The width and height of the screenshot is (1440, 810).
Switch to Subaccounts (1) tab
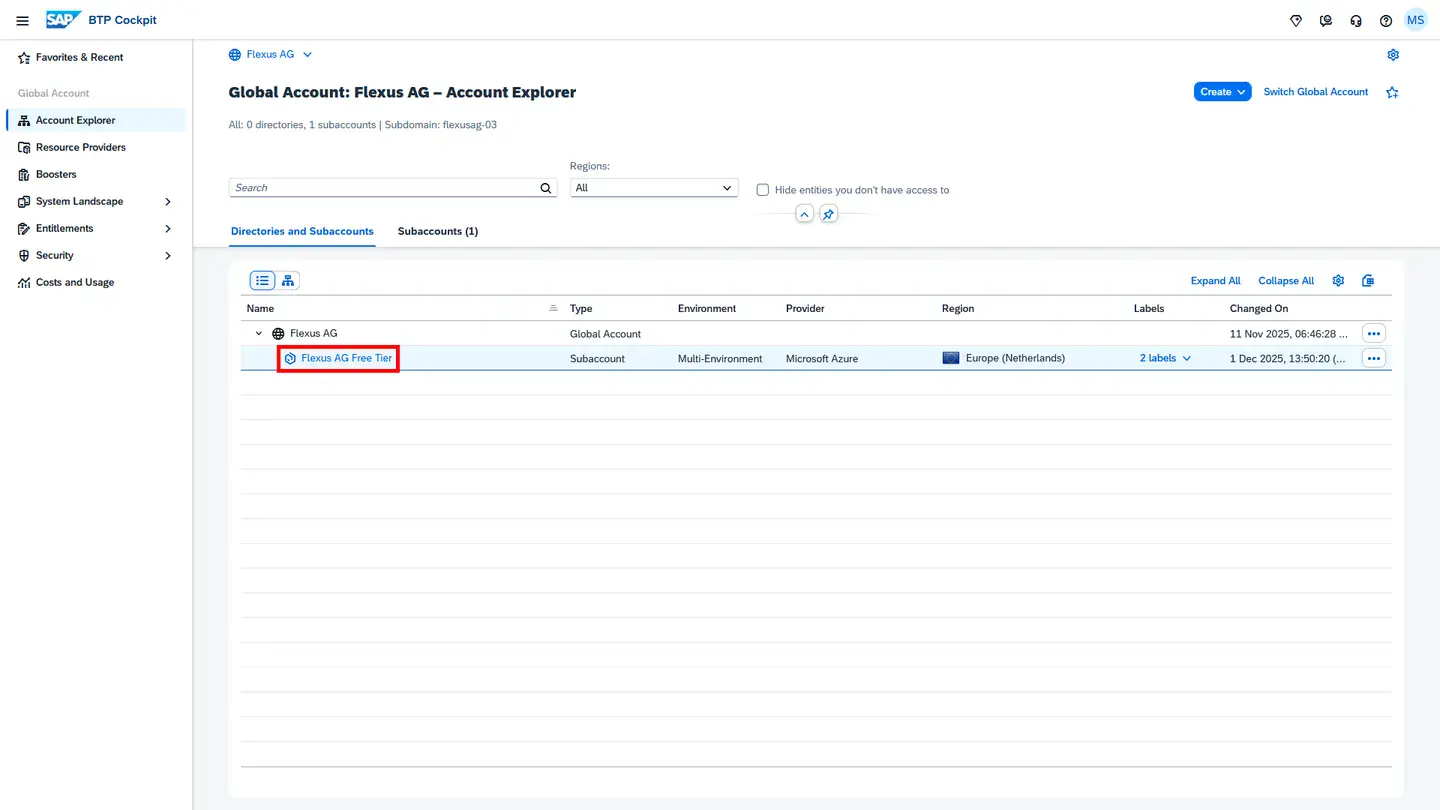point(437,231)
